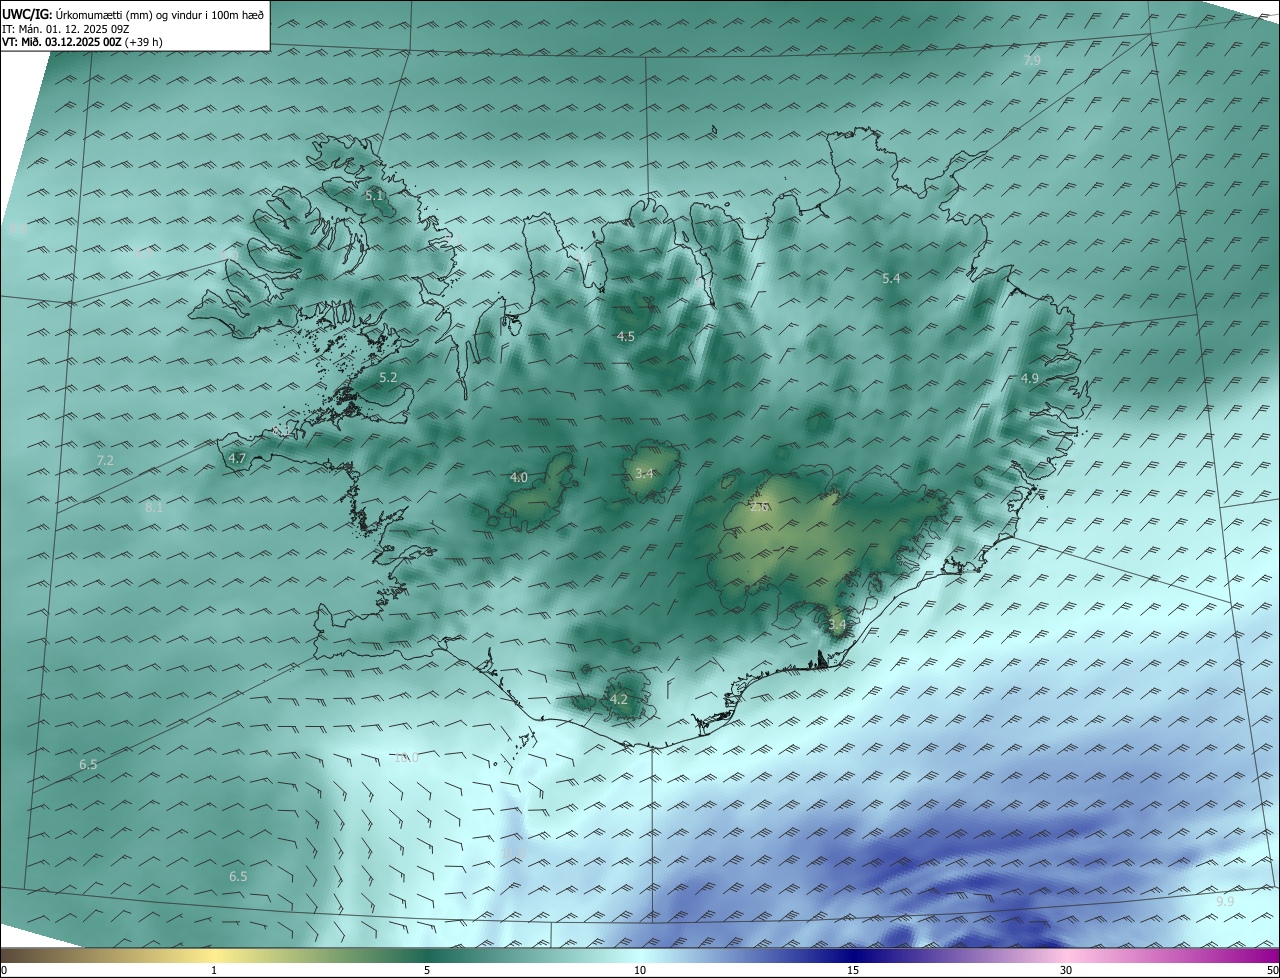The height and width of the screenshot is (978, 1280).
Task: Click the title line 'Úrkomumætti (mm) og vindur í 100m hæð'
Action: click(x=160, y=14)
